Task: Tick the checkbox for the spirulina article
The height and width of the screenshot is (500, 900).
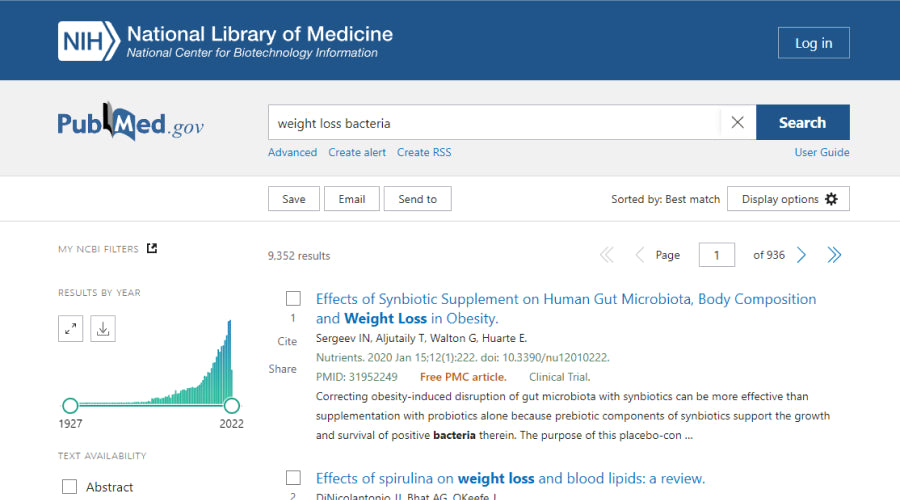Action: (293, 478)
